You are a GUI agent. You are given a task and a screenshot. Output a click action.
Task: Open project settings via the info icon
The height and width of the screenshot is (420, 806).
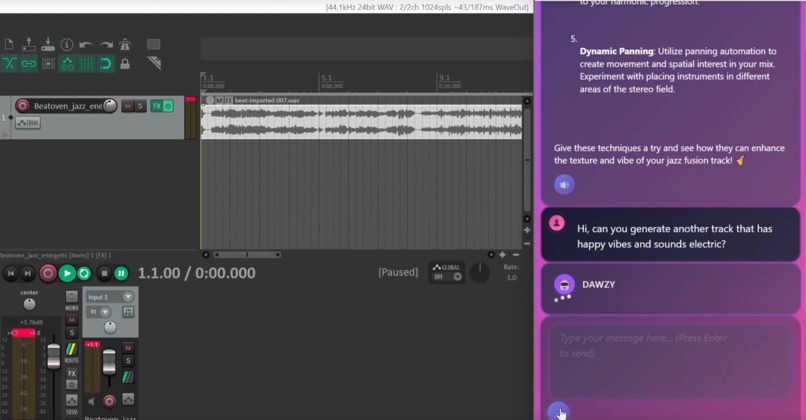tap(67, 45)
